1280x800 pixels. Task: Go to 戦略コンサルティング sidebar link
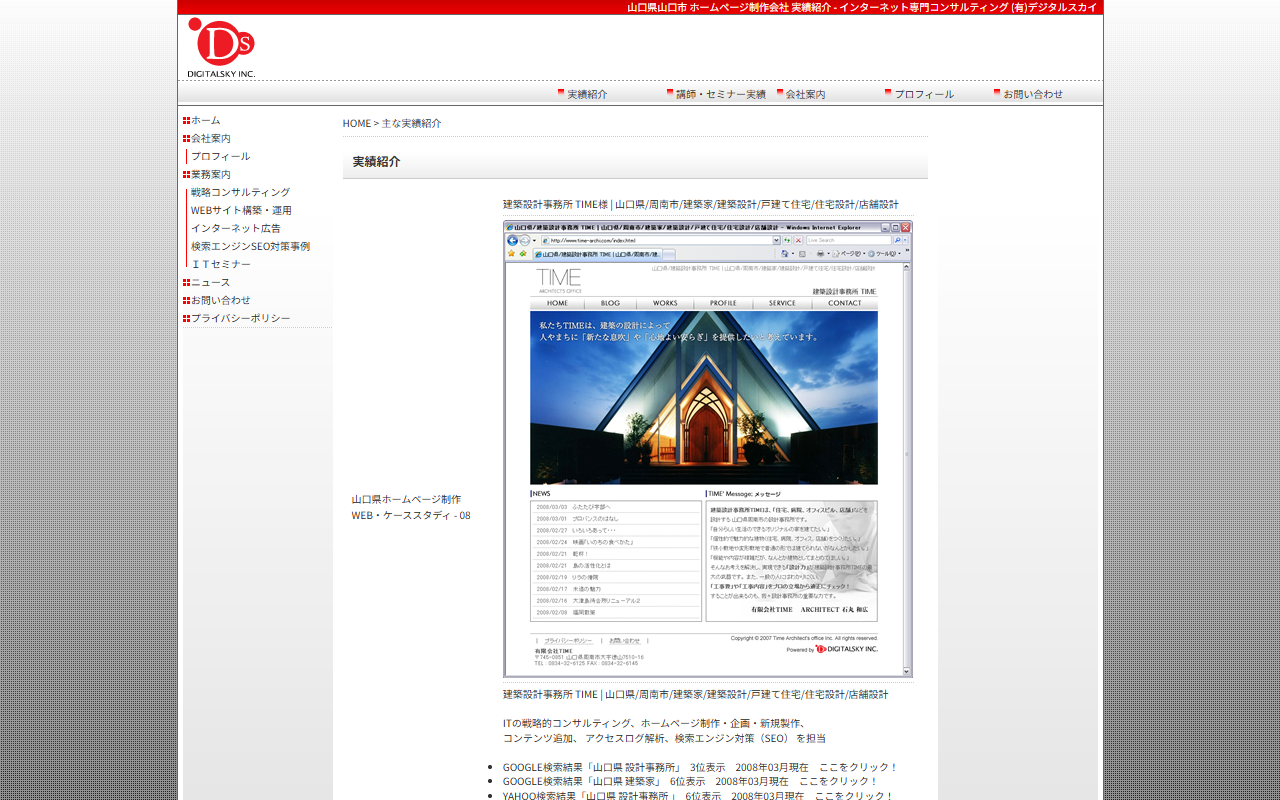pos(241,192)
